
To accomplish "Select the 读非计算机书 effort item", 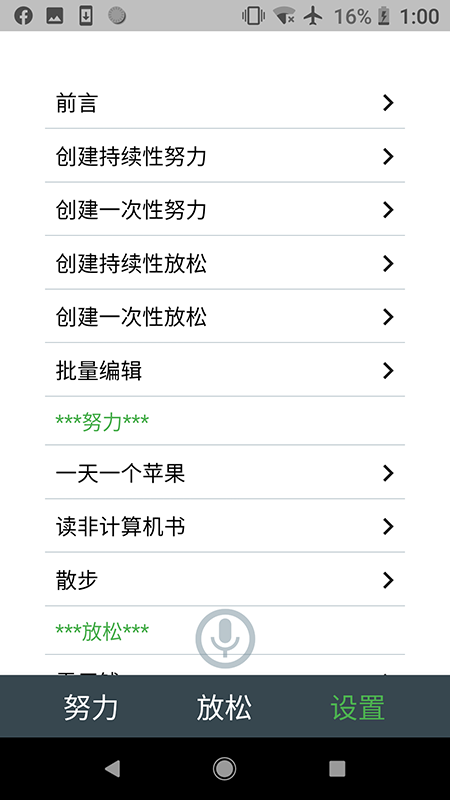I will click(225, 526).
